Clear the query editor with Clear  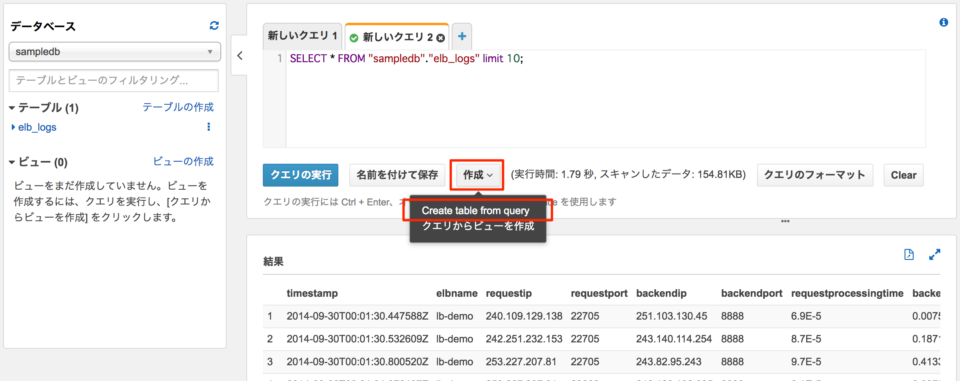(x=903, y=175)
